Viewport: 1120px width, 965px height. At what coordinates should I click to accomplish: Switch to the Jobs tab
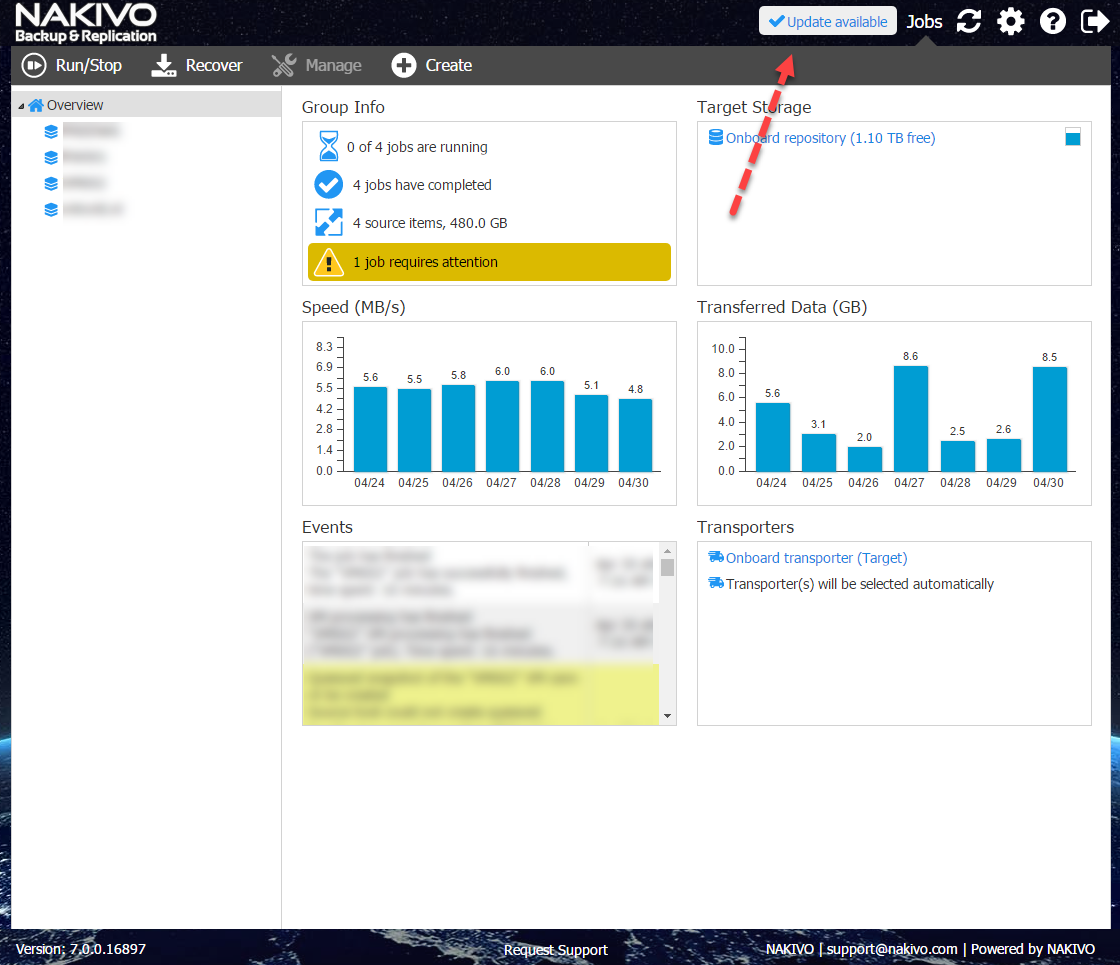pyautogui.click(x=924, y=21)
